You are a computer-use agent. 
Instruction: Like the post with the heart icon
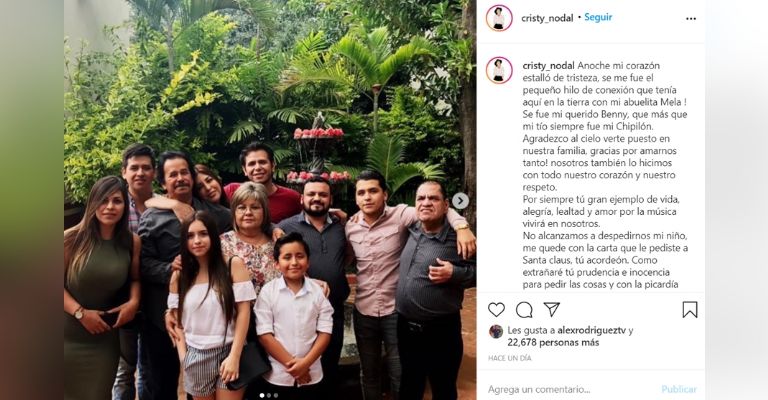pyautogui.click(x=496, y=309)
